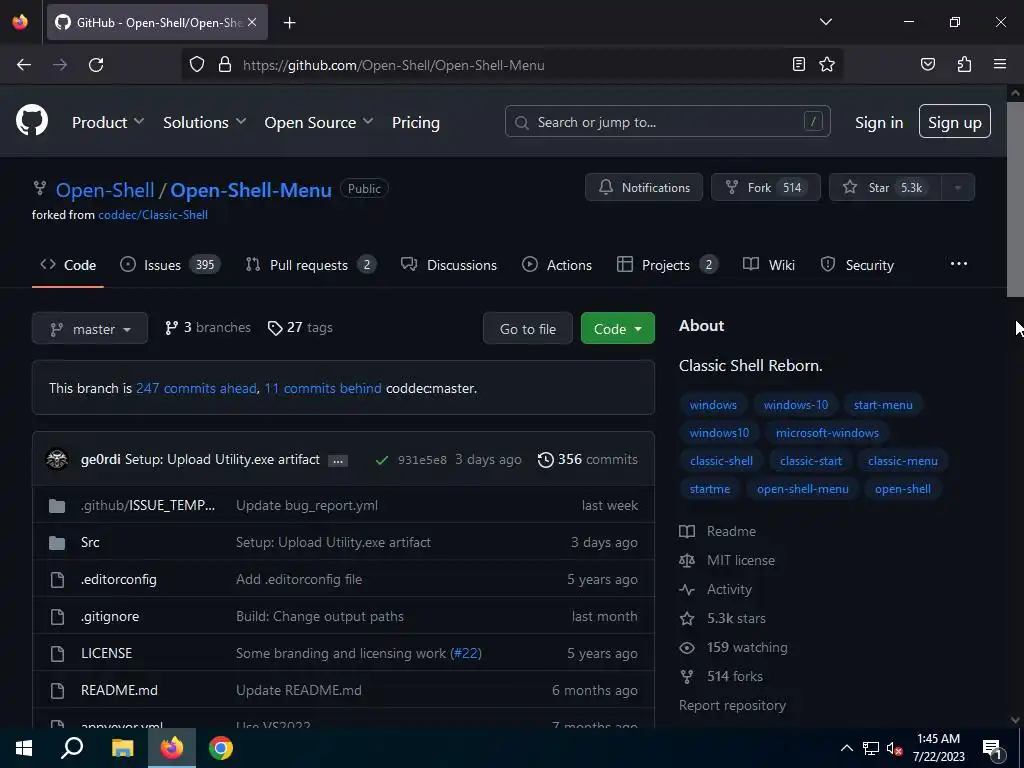Image resolution: width=1024 pixels, height=768 pixels.
Task: Toggle reader view icon in address bar
Action: tap(799, 64)
